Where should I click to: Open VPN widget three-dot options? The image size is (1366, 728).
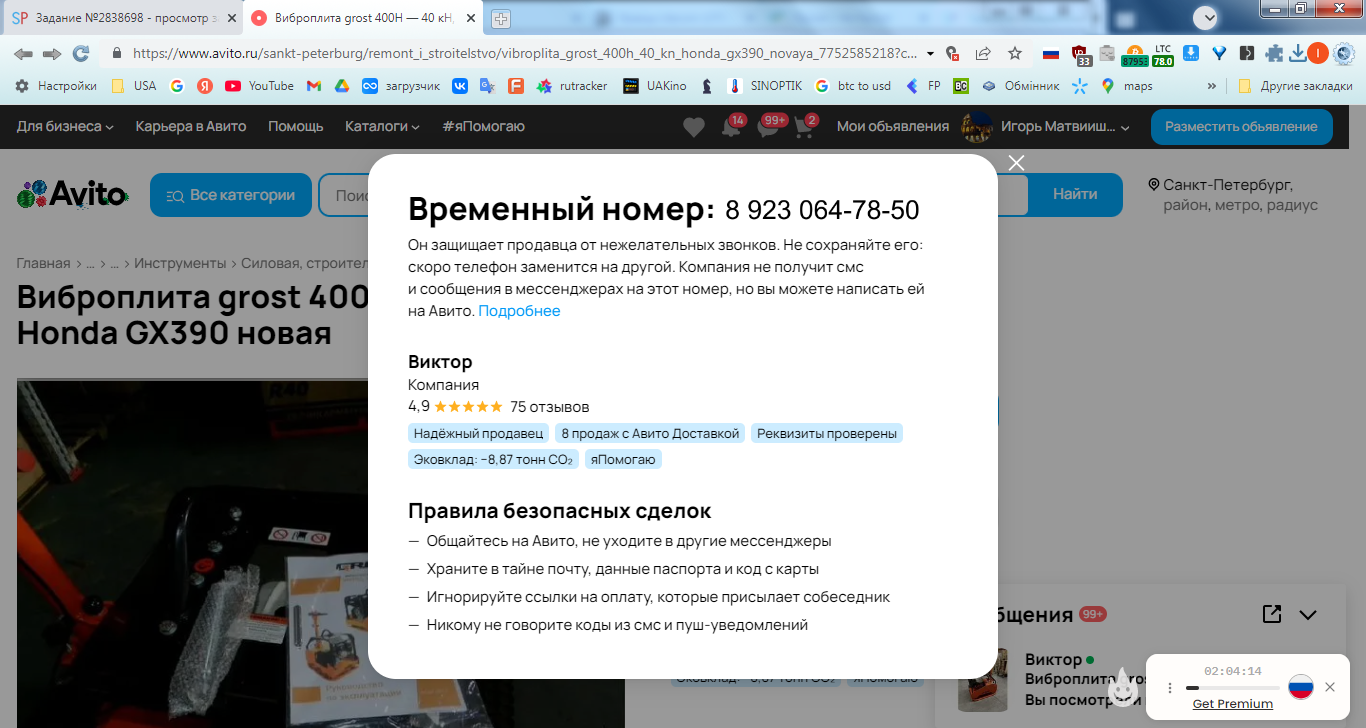coord(1170,688)
